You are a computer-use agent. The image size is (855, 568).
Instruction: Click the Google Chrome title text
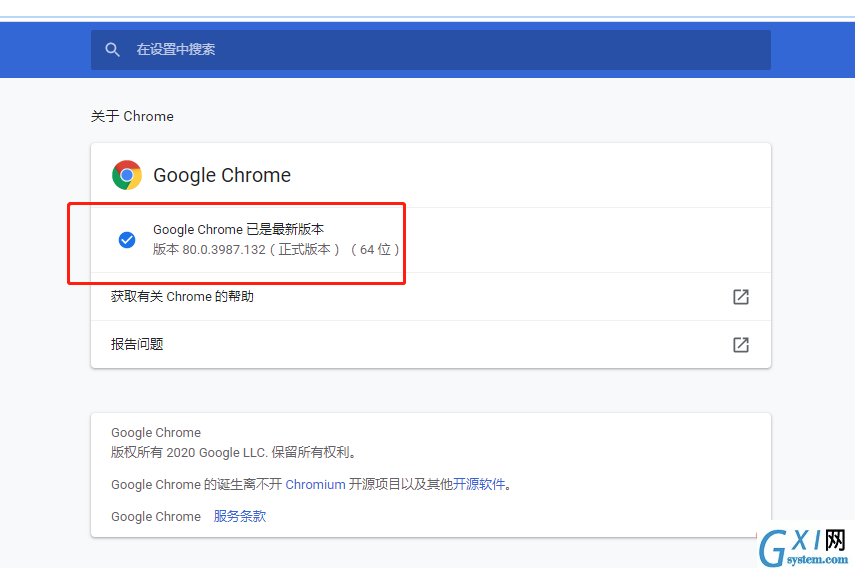(x=222, y=175)
